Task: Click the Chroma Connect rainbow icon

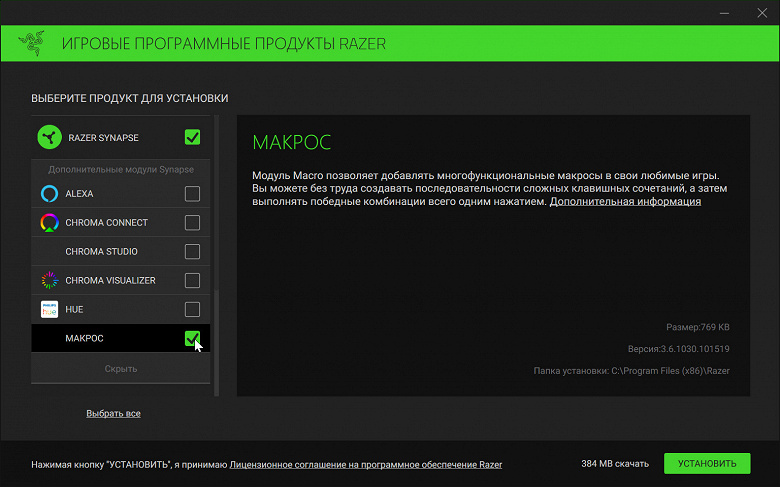Action: [49, 222]
